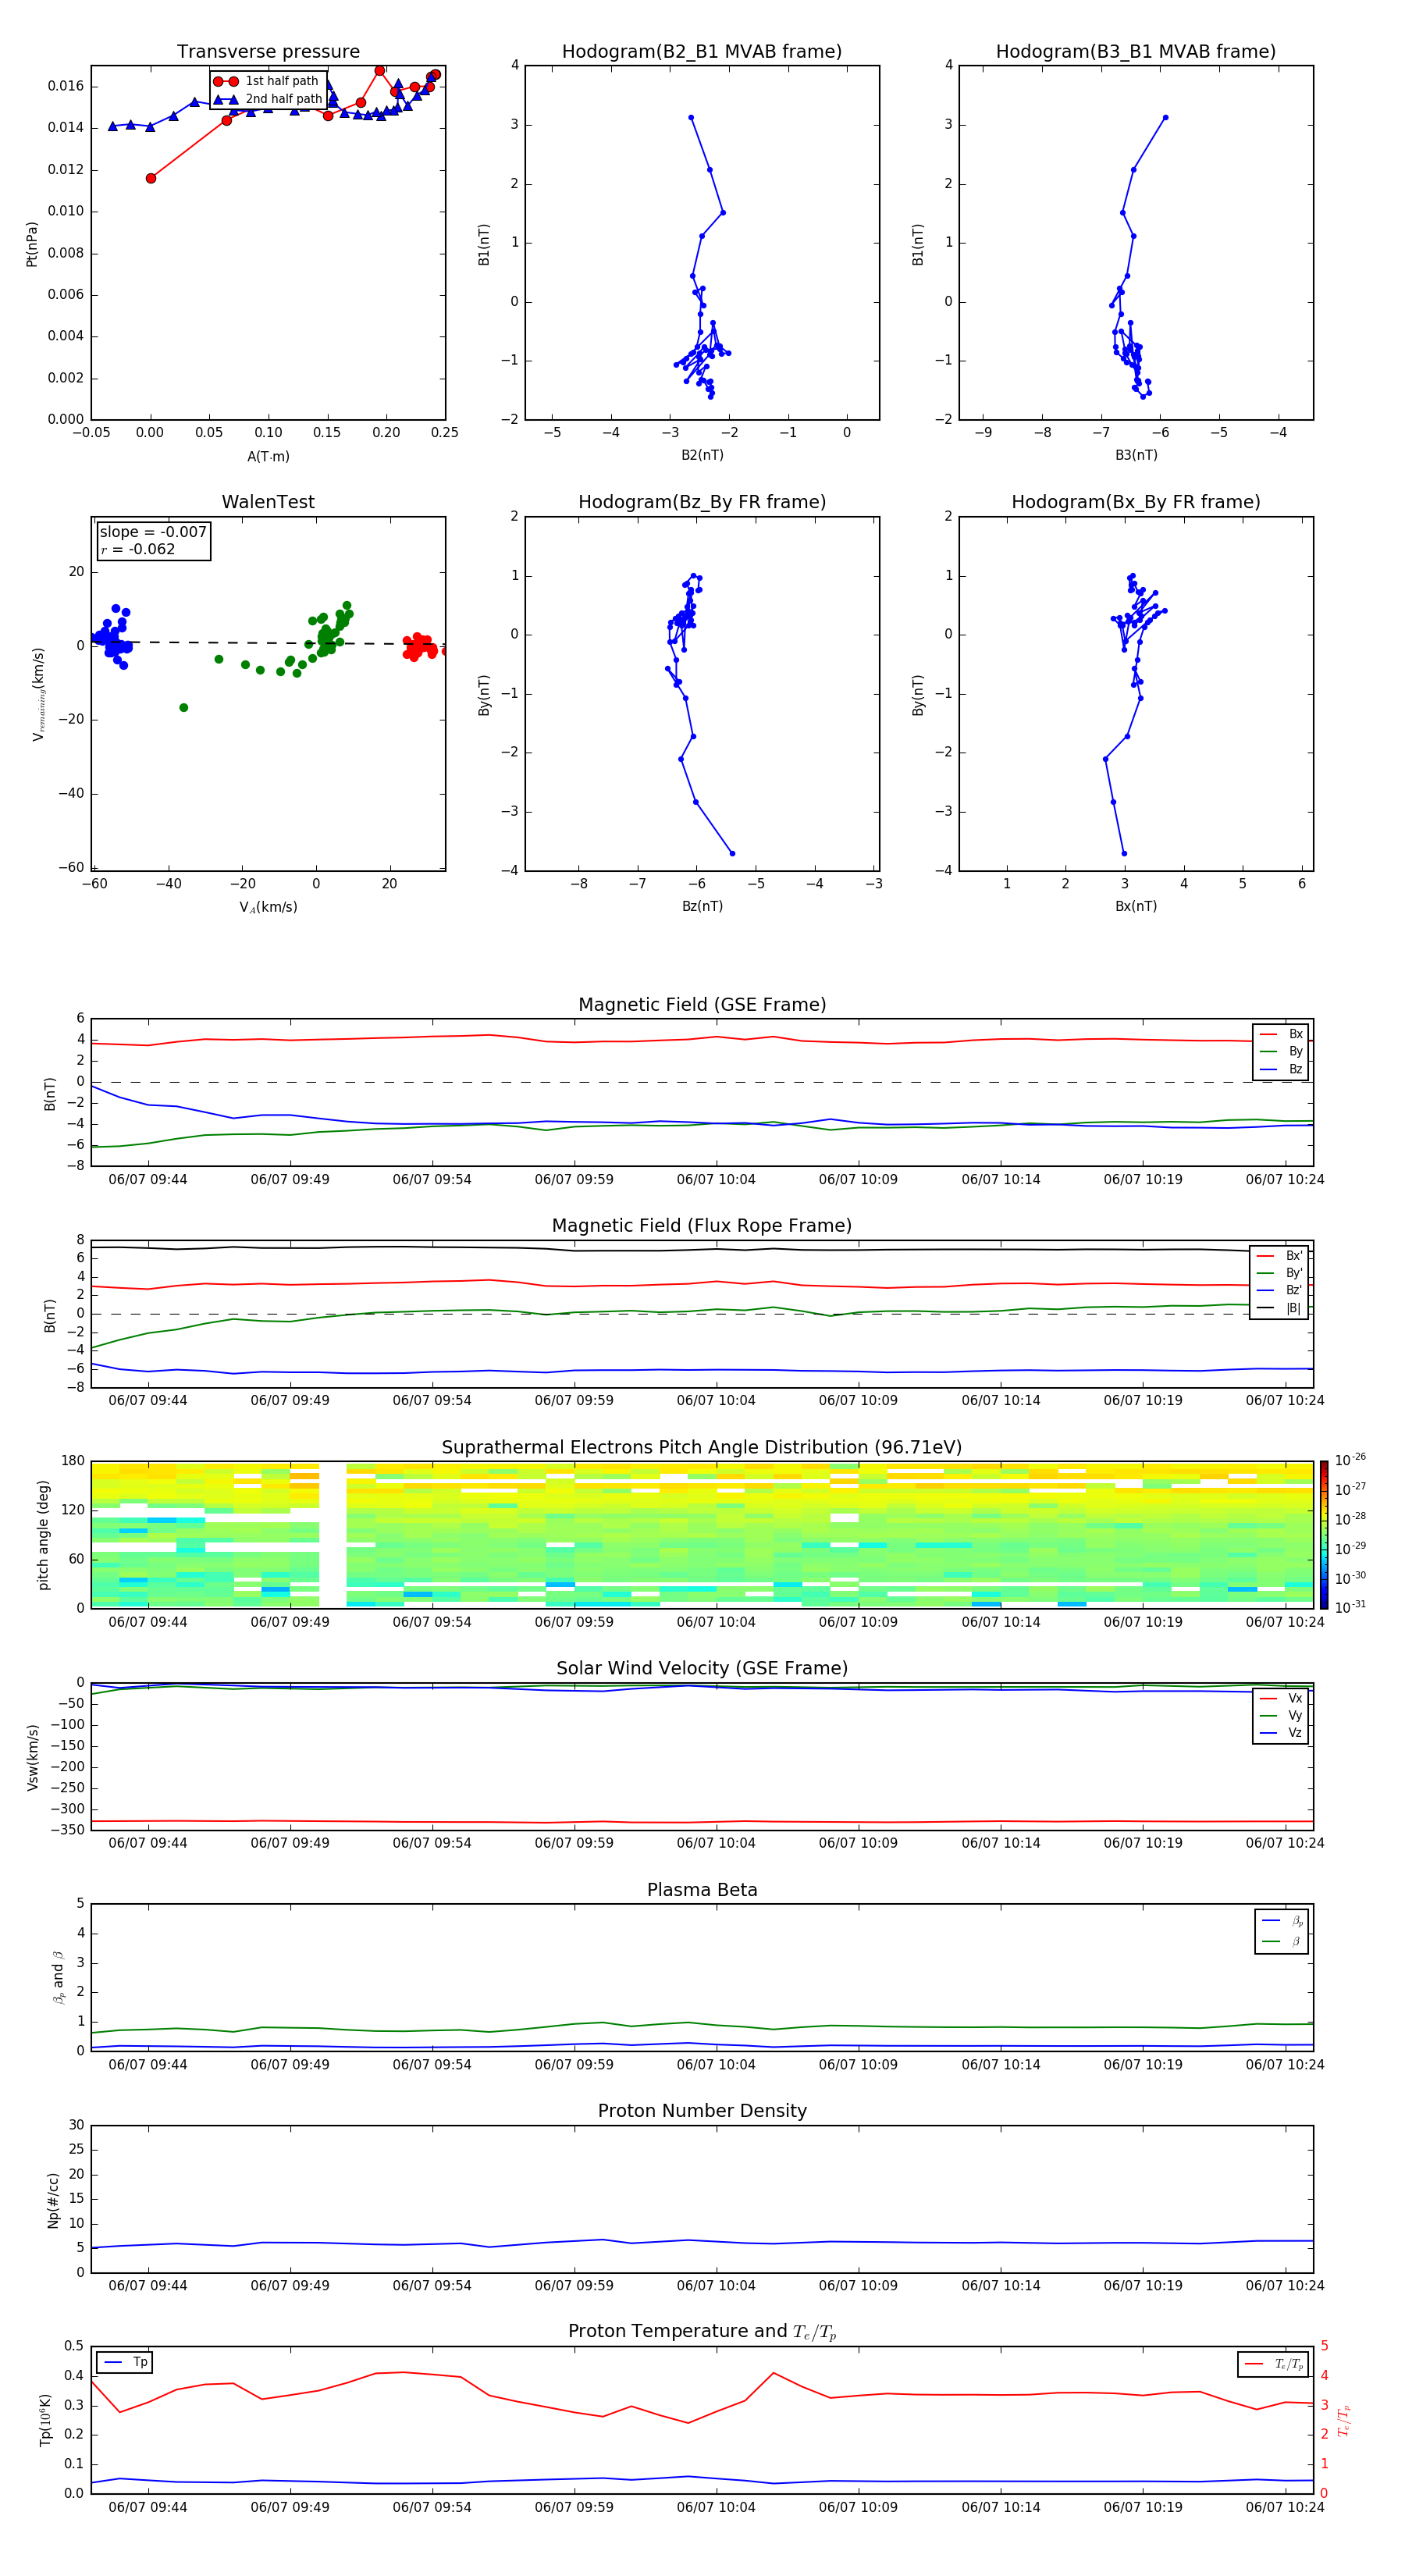Click the "Np(#/cc)" y-axis label
1405x2576 pixels.
53,2199
